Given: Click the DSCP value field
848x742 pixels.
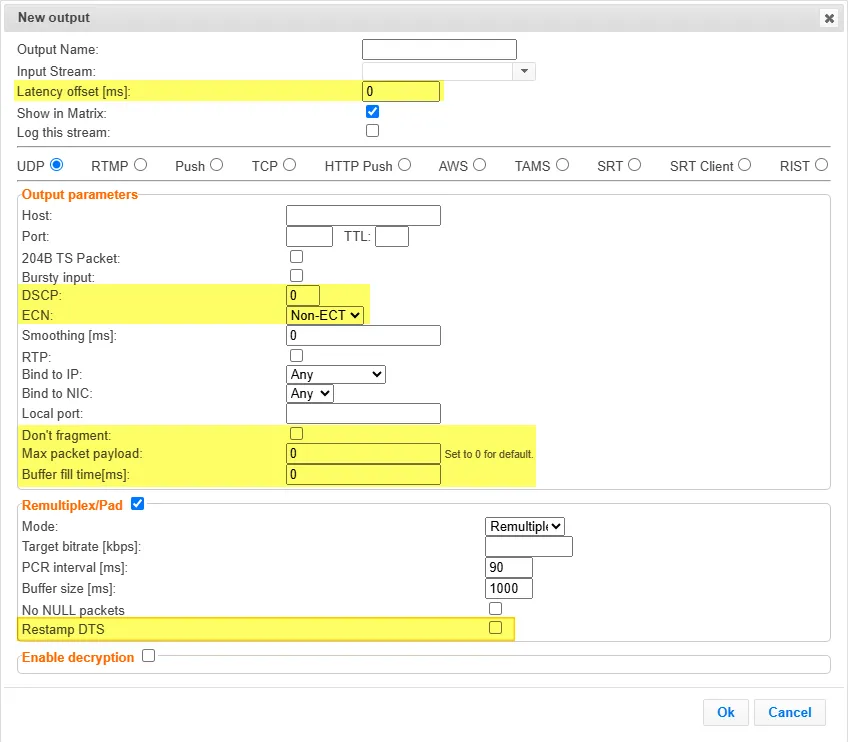Looking at the screenshot, I should point(303,295).
